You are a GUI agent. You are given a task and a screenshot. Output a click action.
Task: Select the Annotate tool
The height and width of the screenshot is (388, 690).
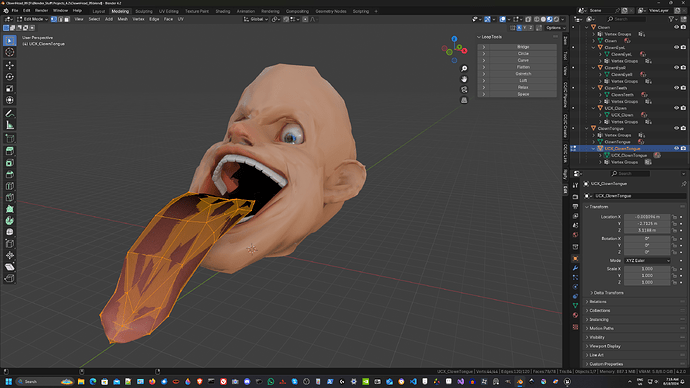pyautogui.click(x=10, y=113)
